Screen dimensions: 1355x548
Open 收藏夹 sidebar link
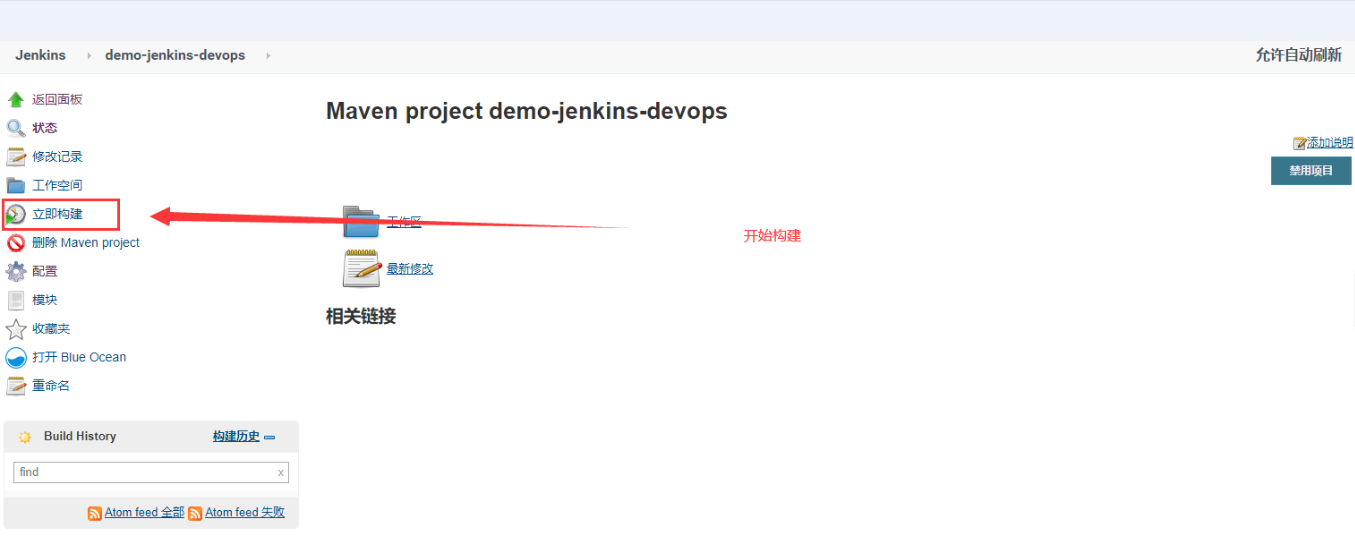(x=51, y=328)
